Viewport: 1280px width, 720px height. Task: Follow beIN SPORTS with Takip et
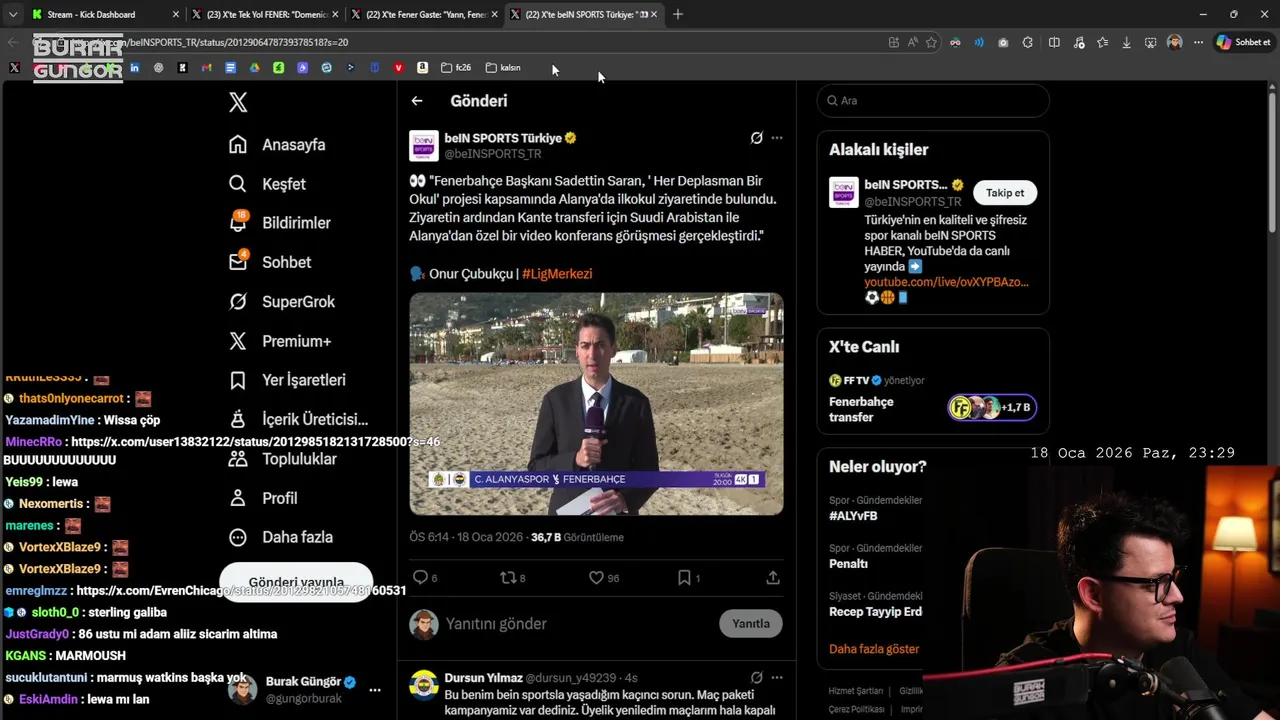1005,193
